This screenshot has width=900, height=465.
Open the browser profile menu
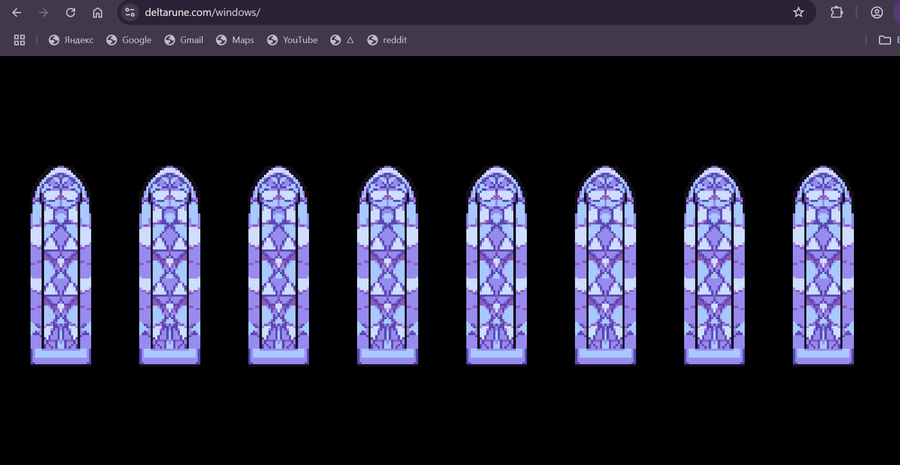coord(876,13)
